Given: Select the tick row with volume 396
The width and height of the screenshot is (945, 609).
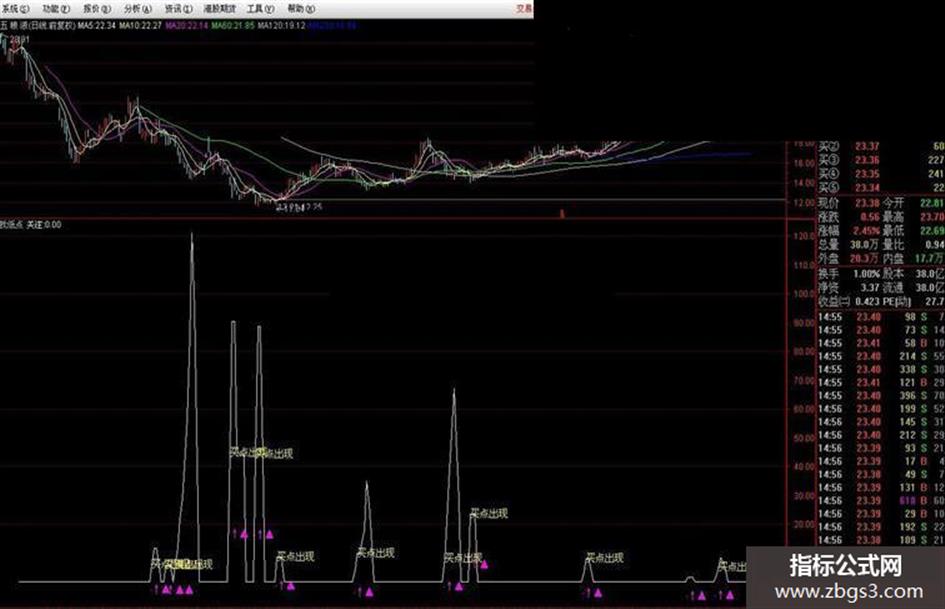Looking at the screenshot, I should pyautogui.click(x=881, y=396).
